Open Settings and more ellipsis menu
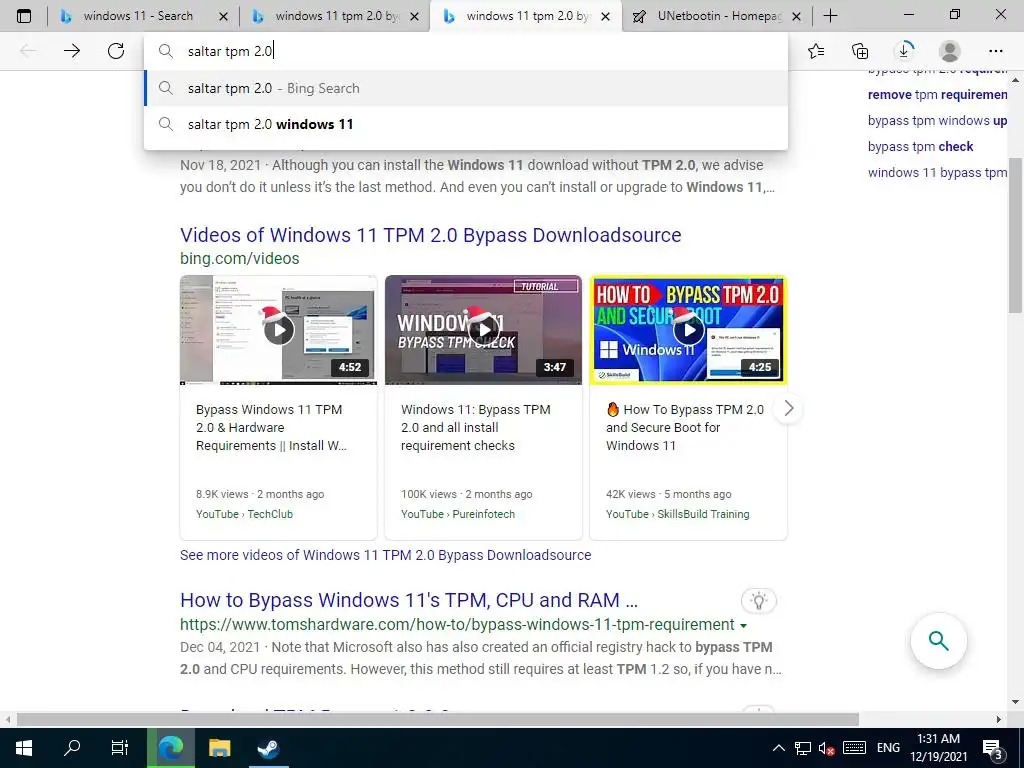This screenshot has width=1024, height=768. (x=995, y=51)
